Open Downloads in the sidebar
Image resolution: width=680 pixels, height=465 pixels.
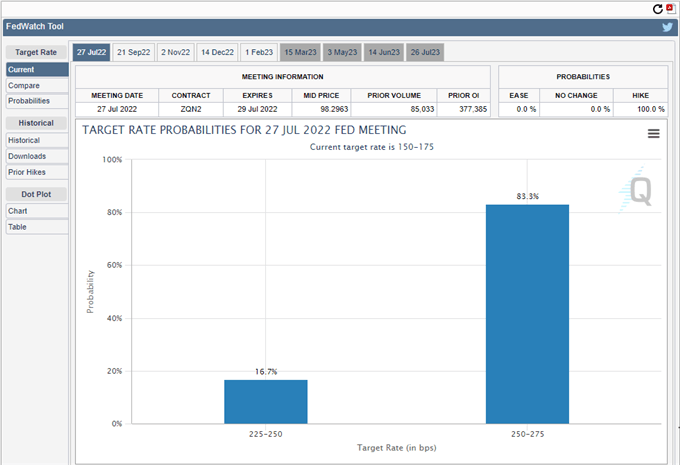coord(37,156)
